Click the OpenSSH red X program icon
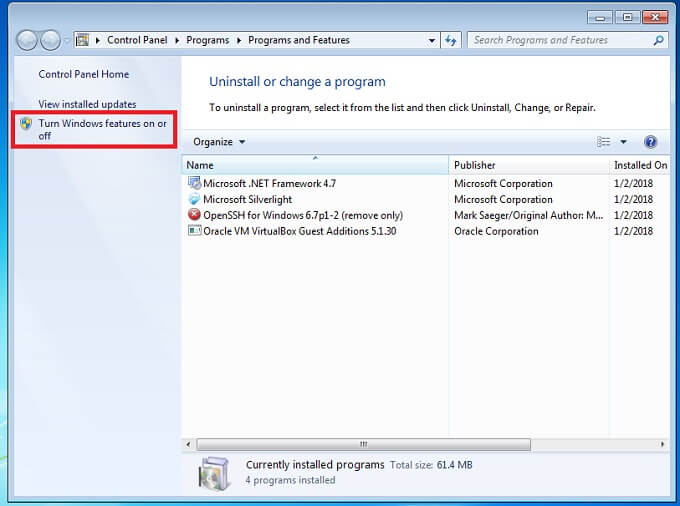This screenshot has width=680, height=506. click(194, 215)
